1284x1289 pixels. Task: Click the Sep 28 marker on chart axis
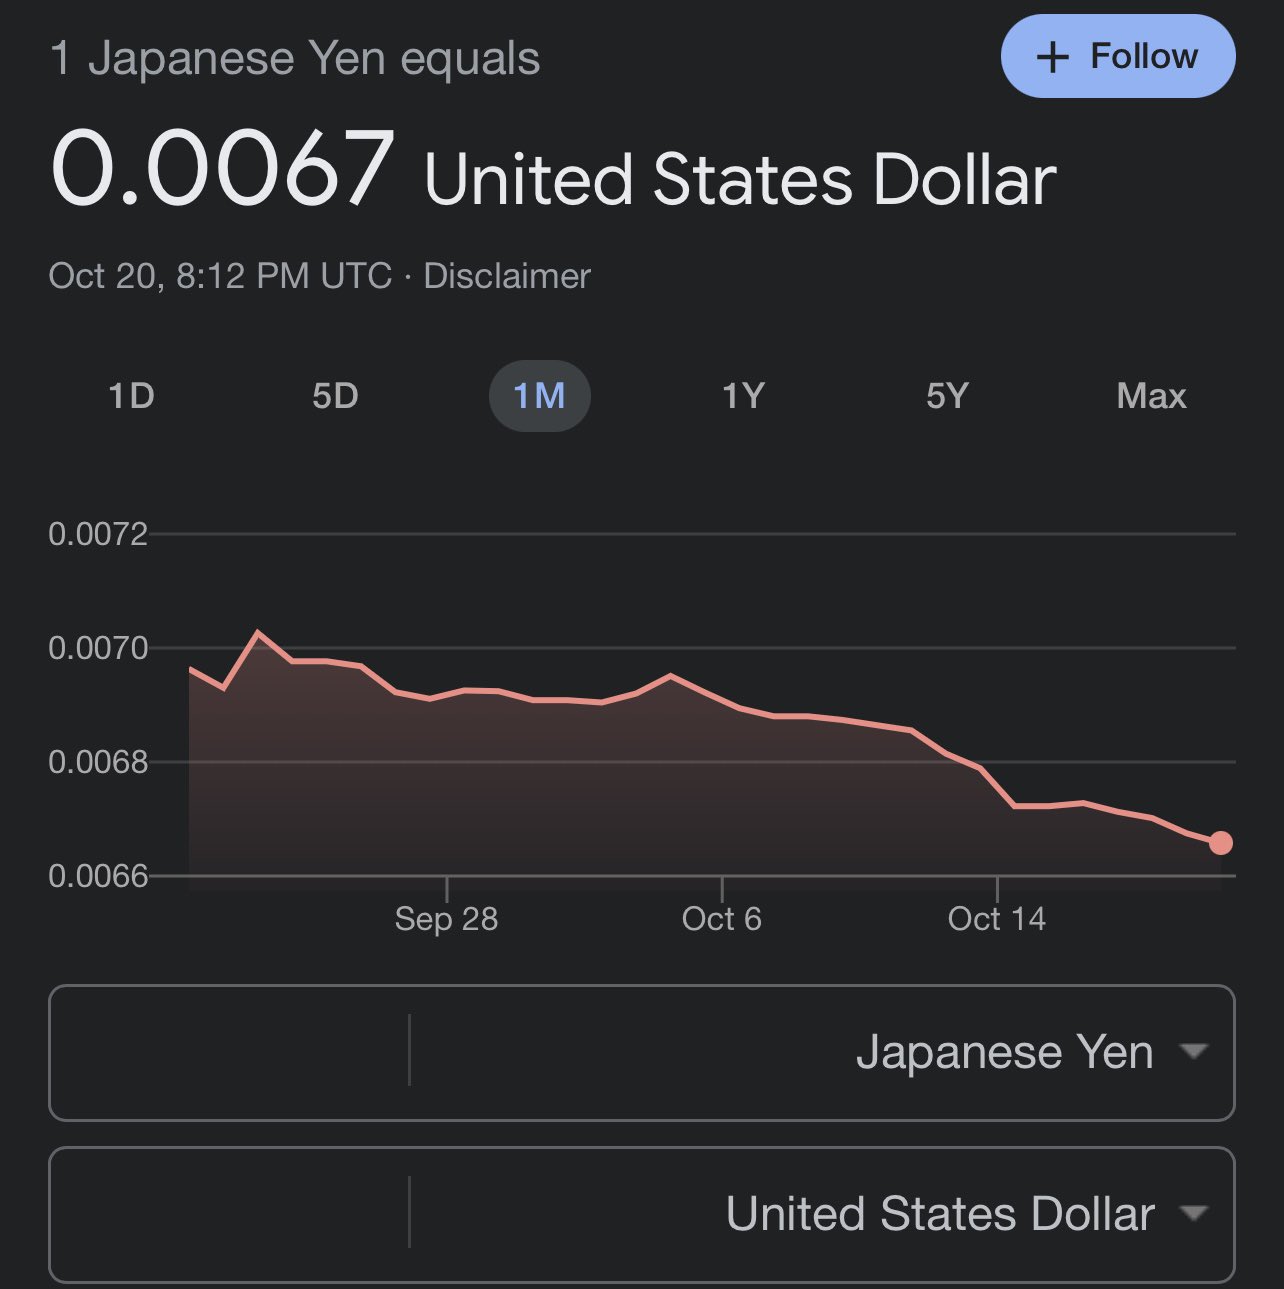pyautogui.click(x=446, y=918)
